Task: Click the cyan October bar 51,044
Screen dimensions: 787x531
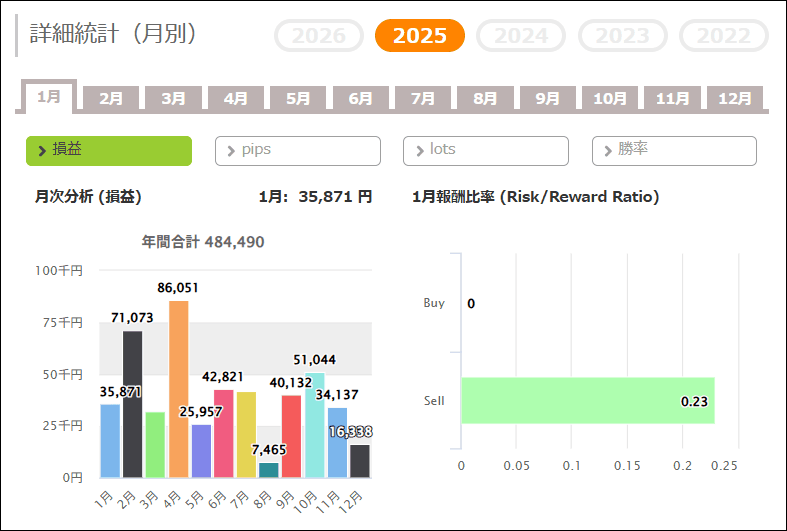Action: 314,425
